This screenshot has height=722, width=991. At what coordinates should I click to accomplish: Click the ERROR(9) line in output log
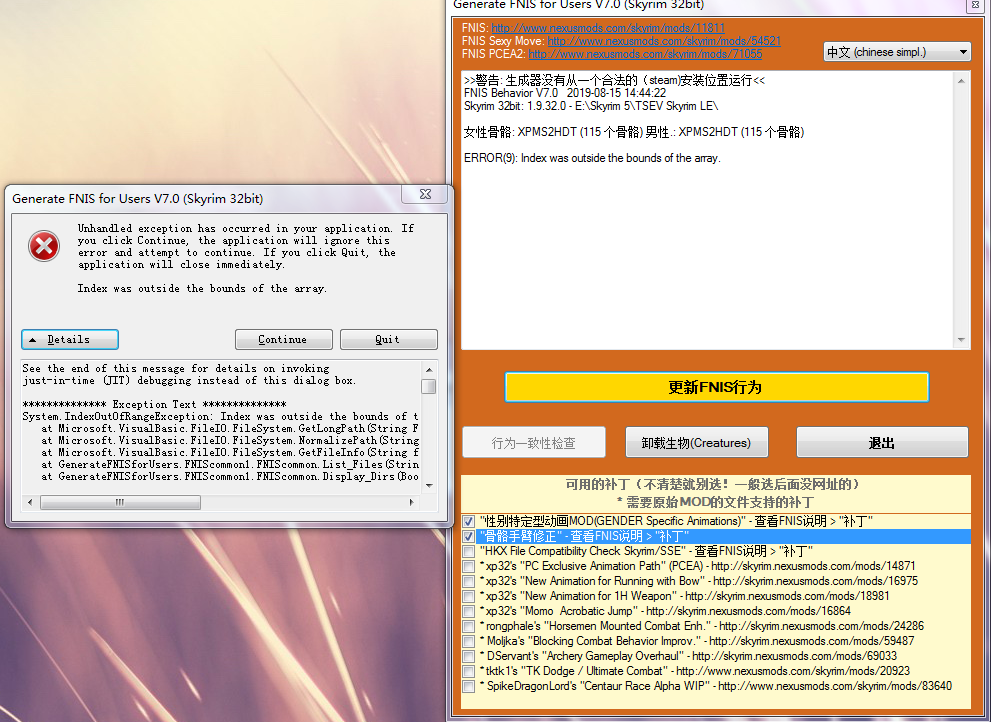click(592, 158)
